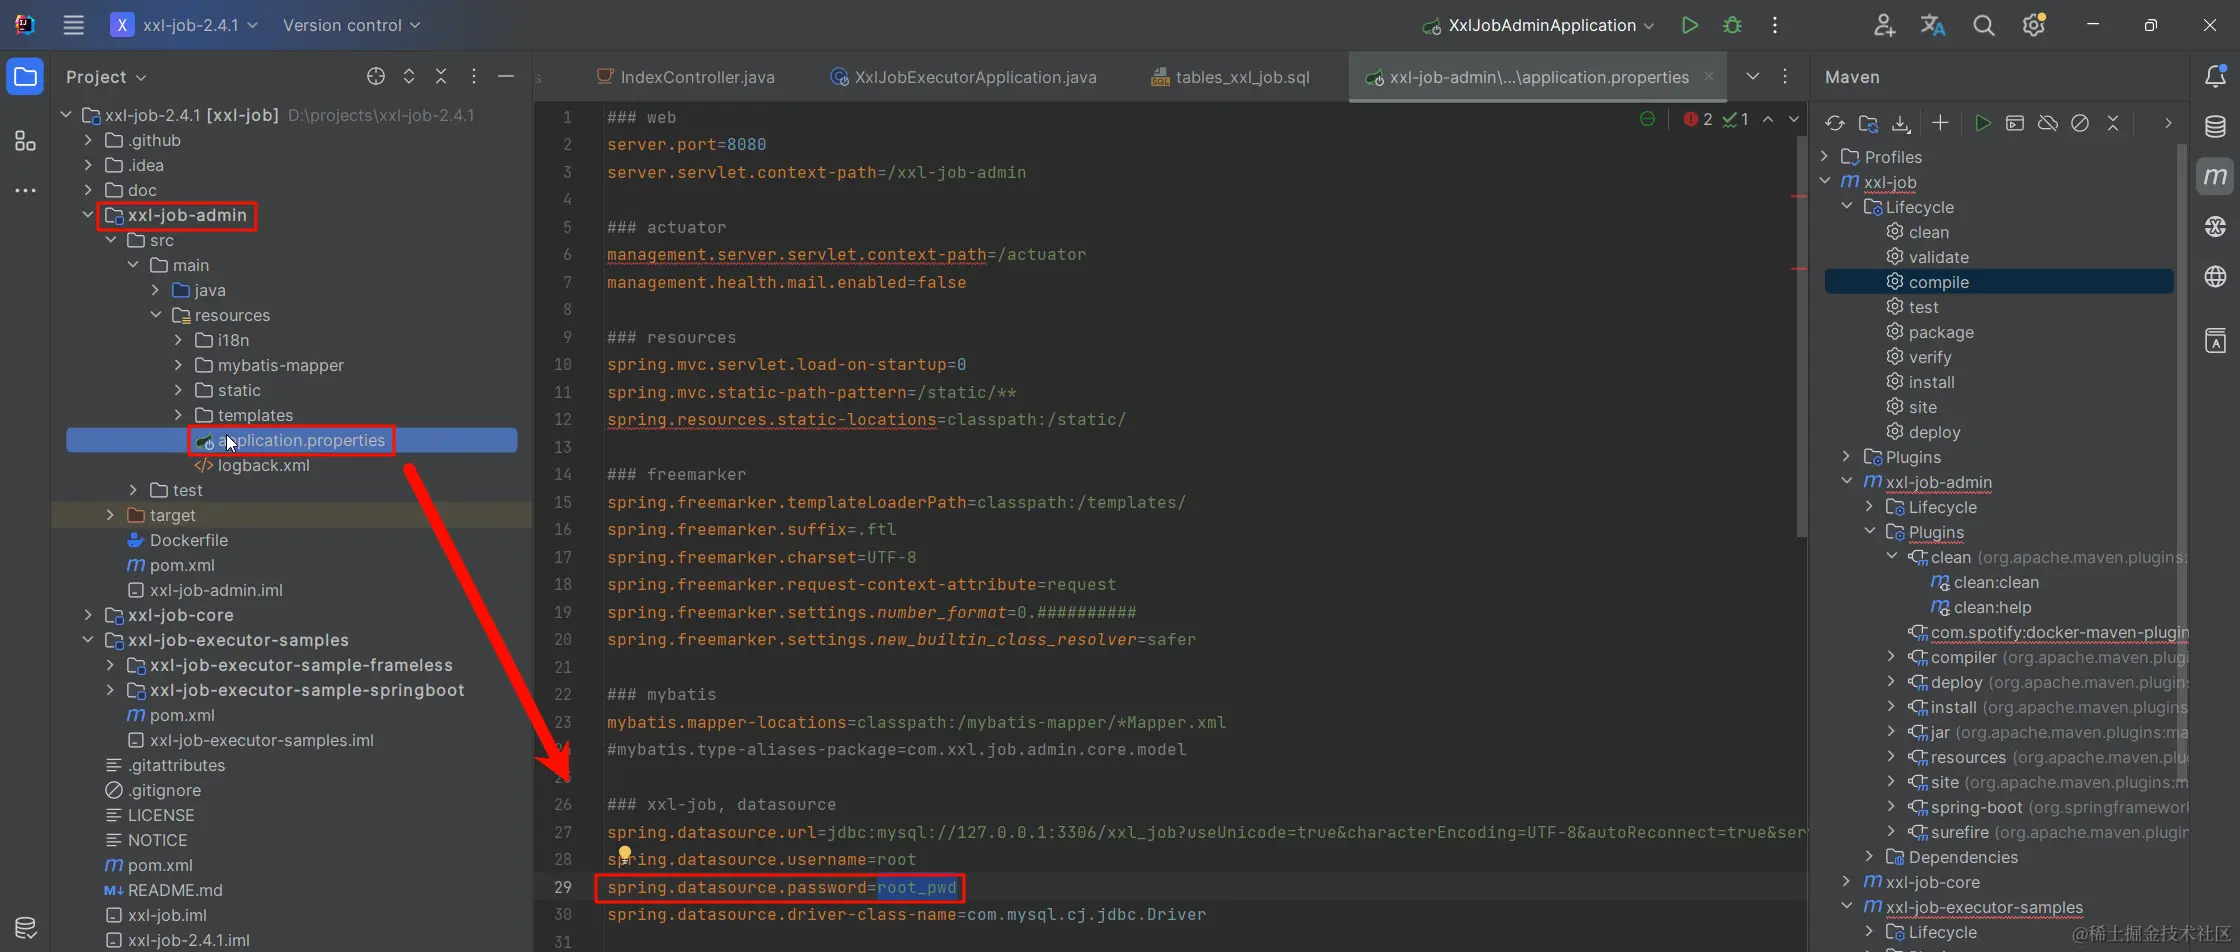This screenshot has width=2240, height=952.
Task: Open Project view mode dropdown
Action: (106, 77)
